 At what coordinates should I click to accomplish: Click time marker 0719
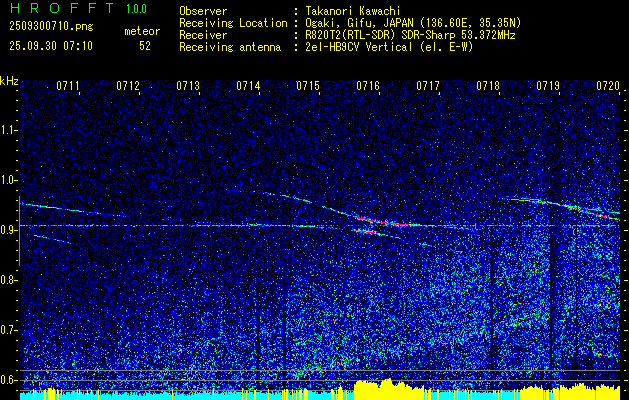[548, 86]
